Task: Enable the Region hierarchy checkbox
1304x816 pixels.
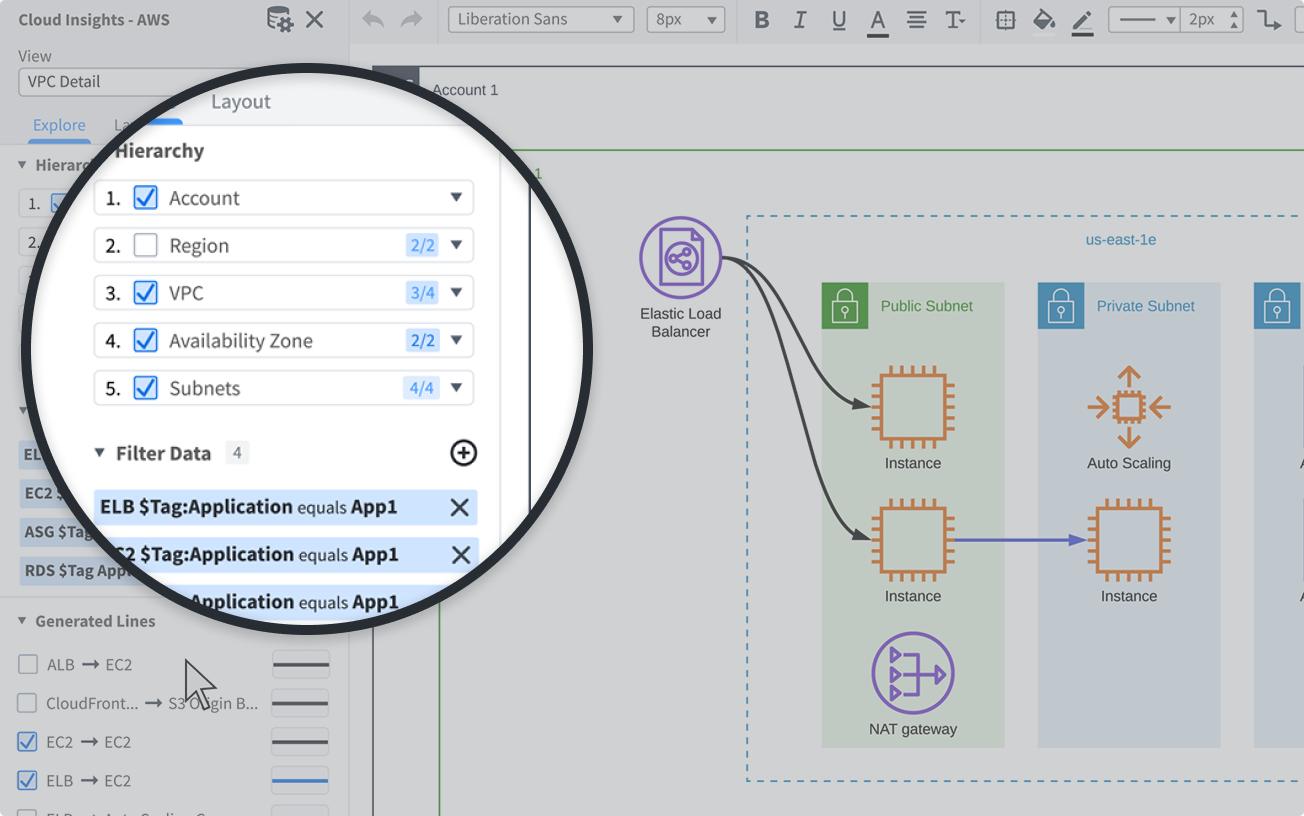Action: (146, 245)
